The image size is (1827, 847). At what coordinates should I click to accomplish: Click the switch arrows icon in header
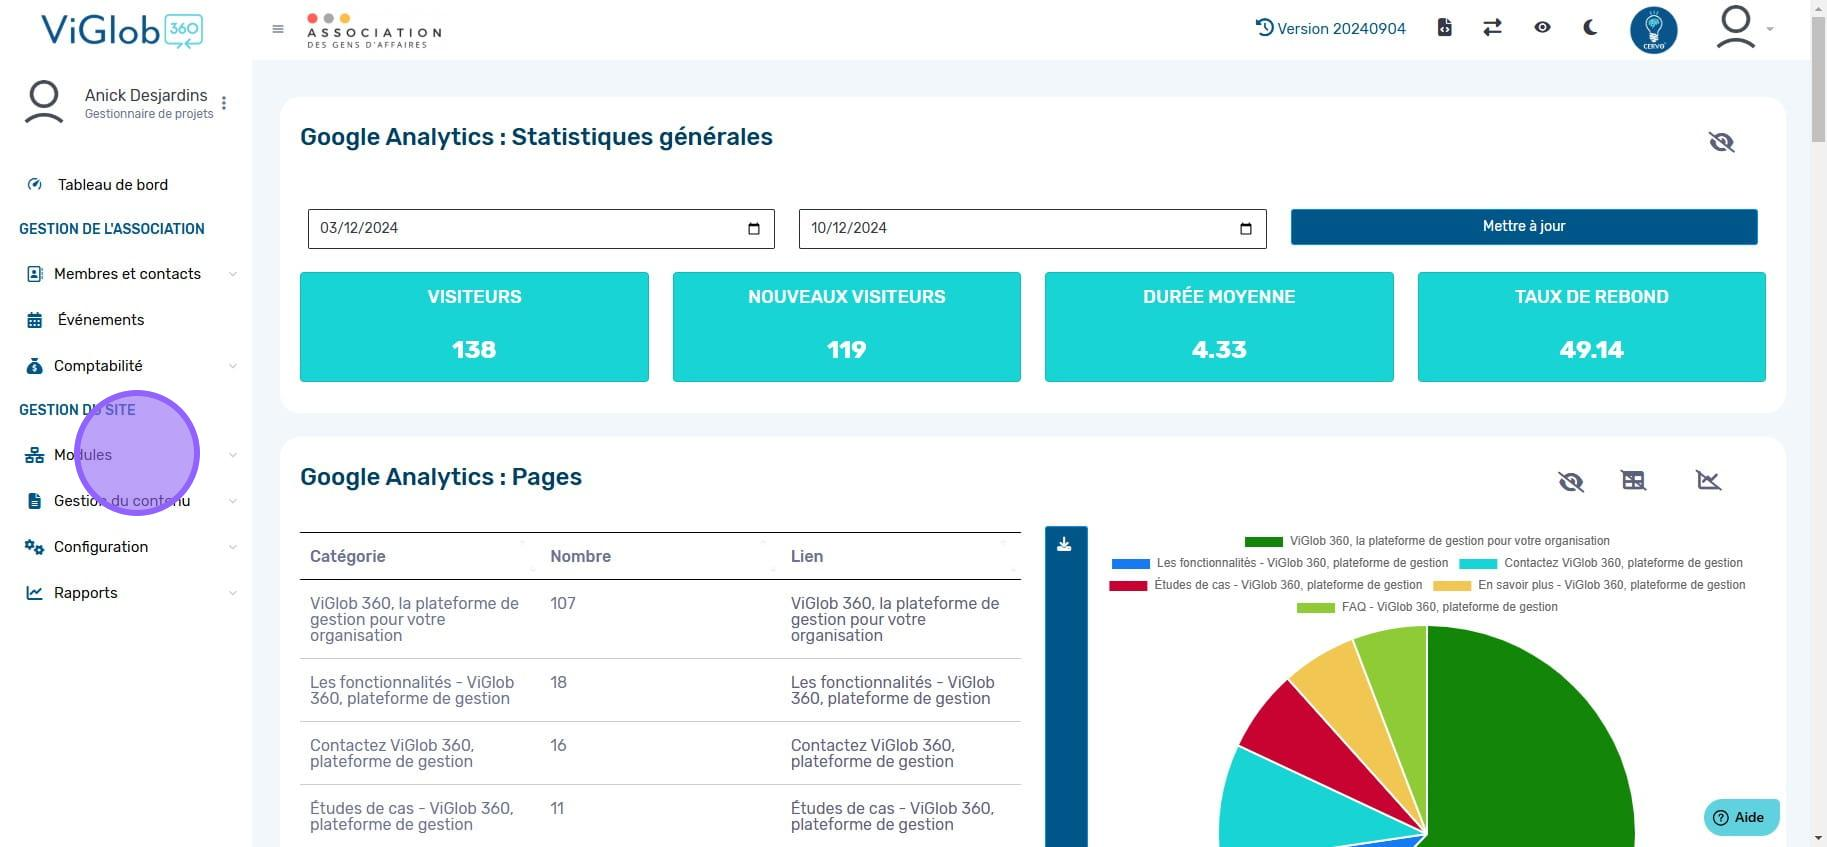click(1492, 28)
